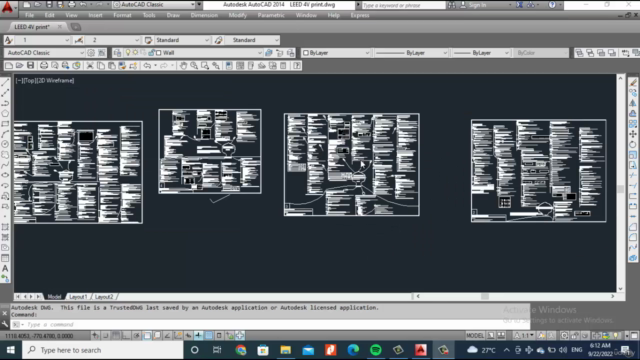
Task: Select the Line draw tool
Action: click(5, 83)
